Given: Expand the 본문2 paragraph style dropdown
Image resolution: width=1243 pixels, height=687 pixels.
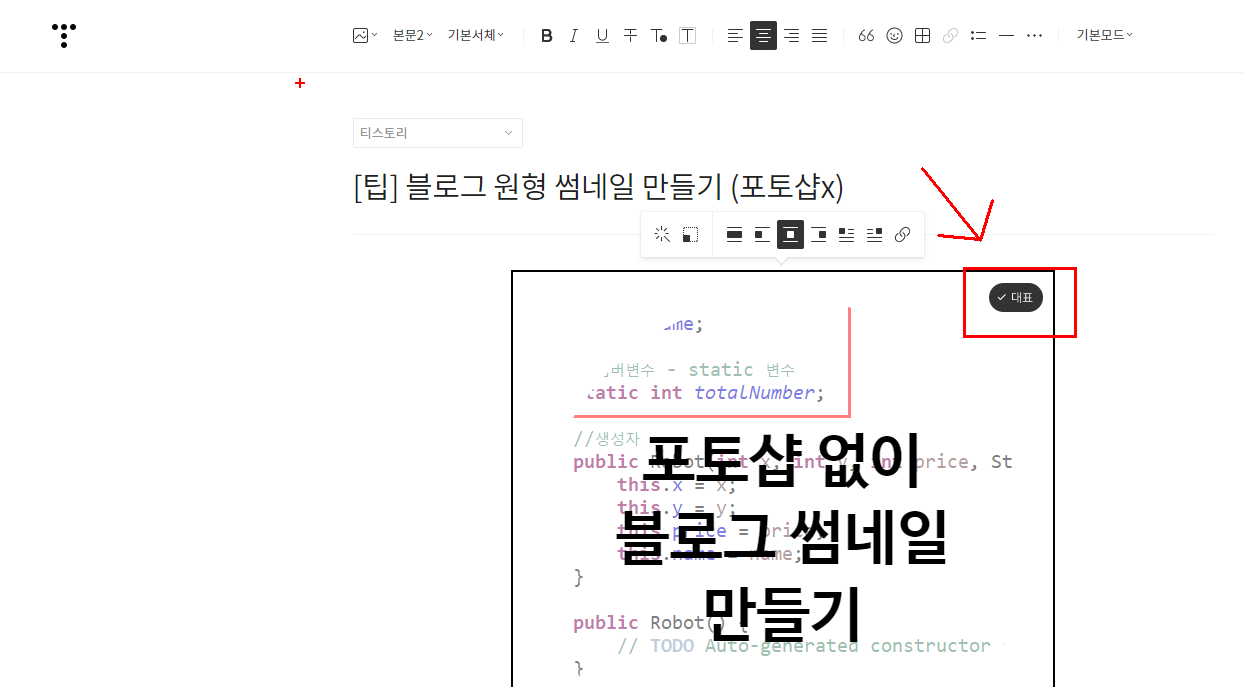Looking at the screenshot, I should 412,35.
